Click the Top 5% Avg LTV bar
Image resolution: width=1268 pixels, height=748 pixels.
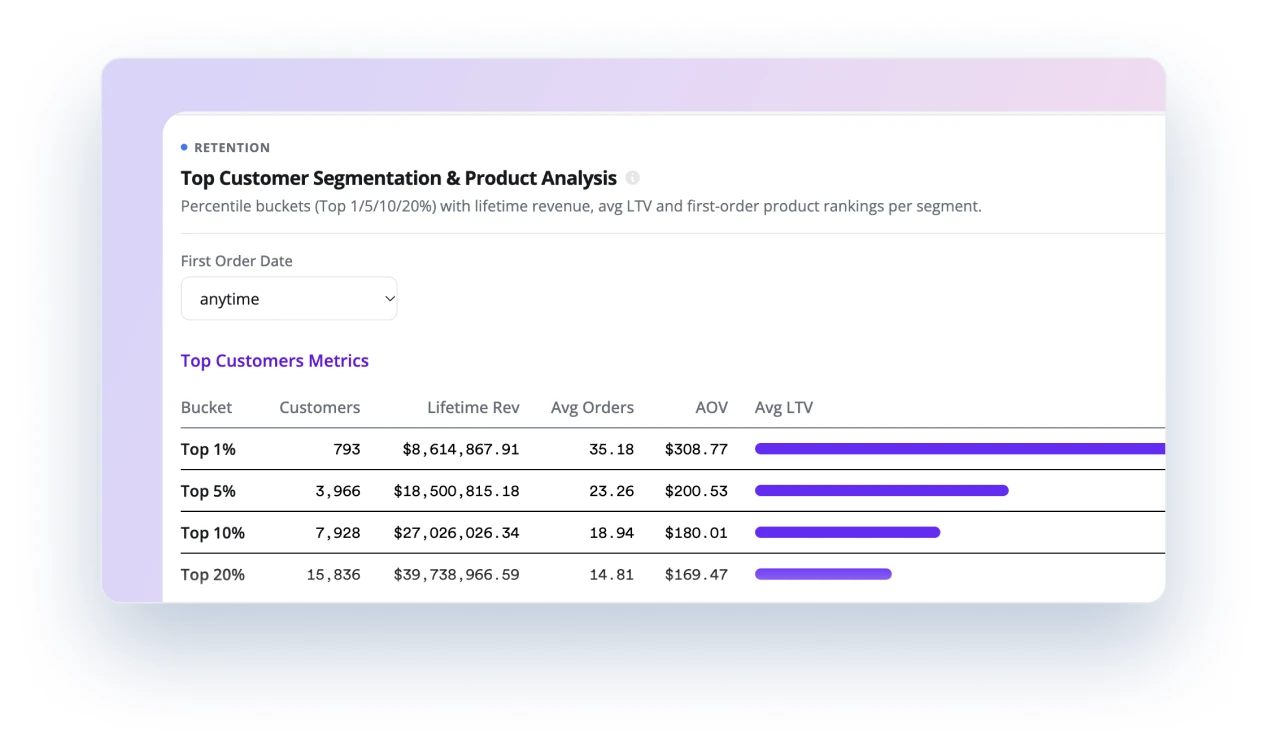click(x=882, y=491)
